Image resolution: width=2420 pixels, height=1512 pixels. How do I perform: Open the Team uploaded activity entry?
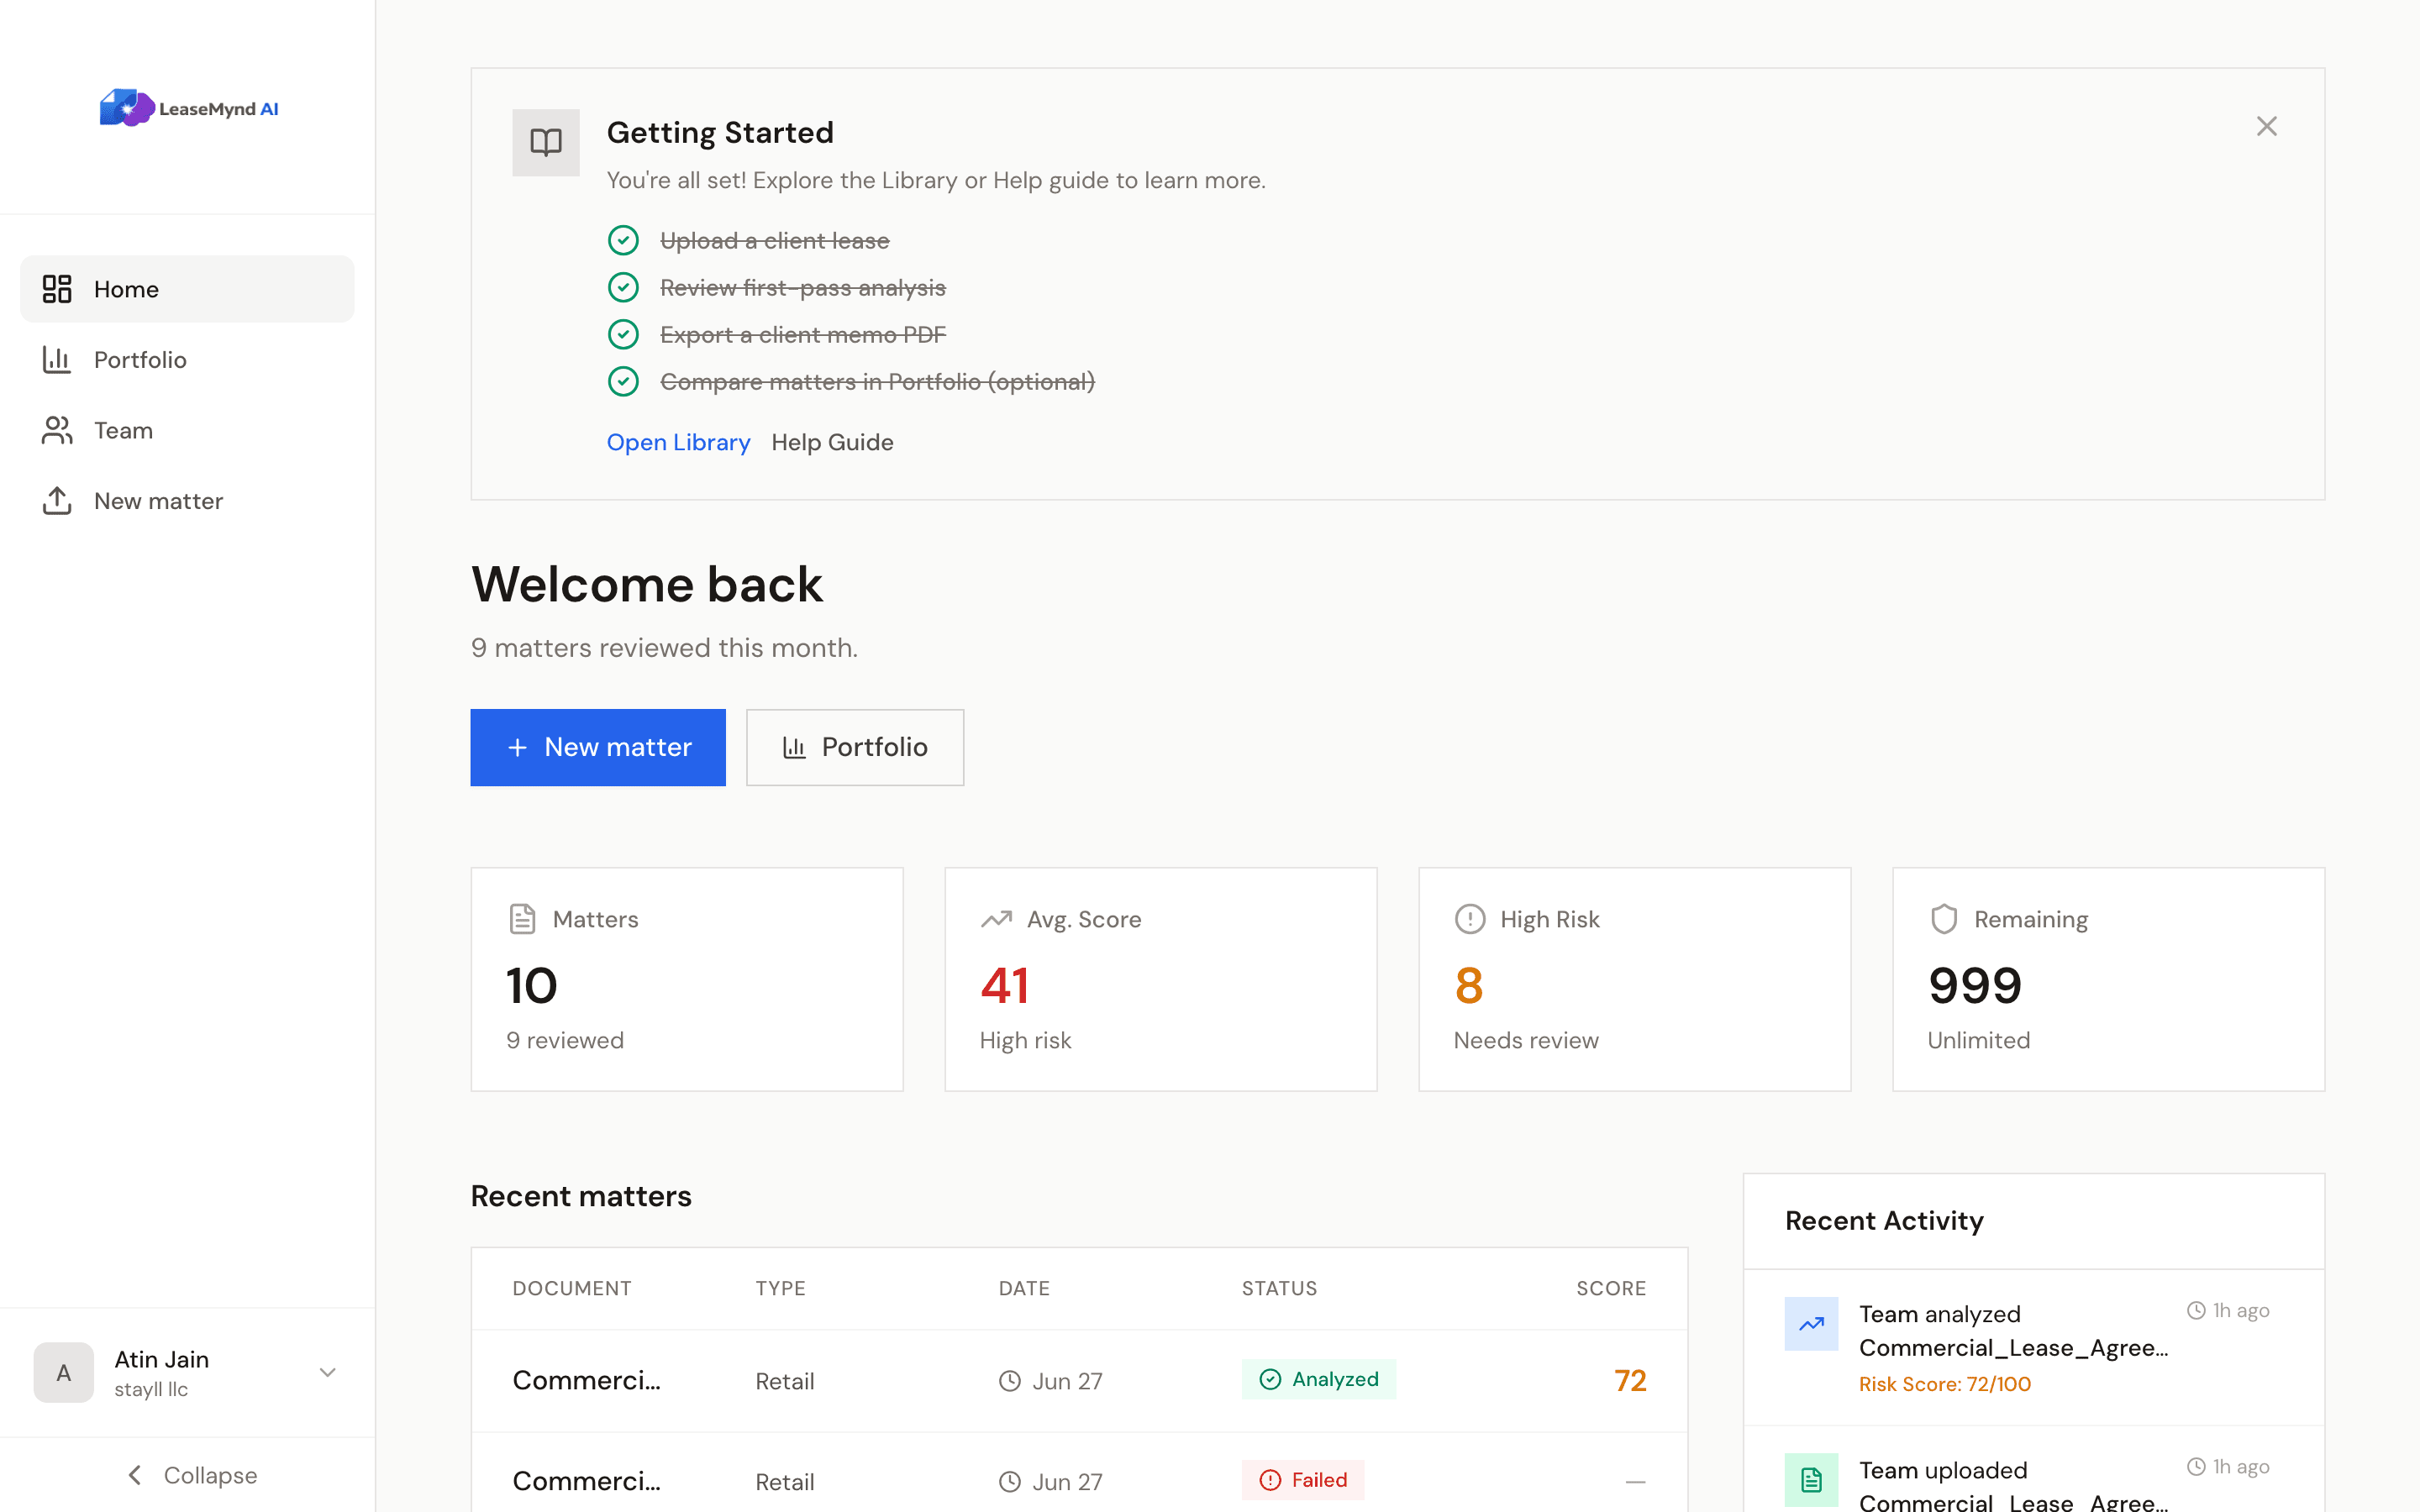[x=2034, y=1470]
